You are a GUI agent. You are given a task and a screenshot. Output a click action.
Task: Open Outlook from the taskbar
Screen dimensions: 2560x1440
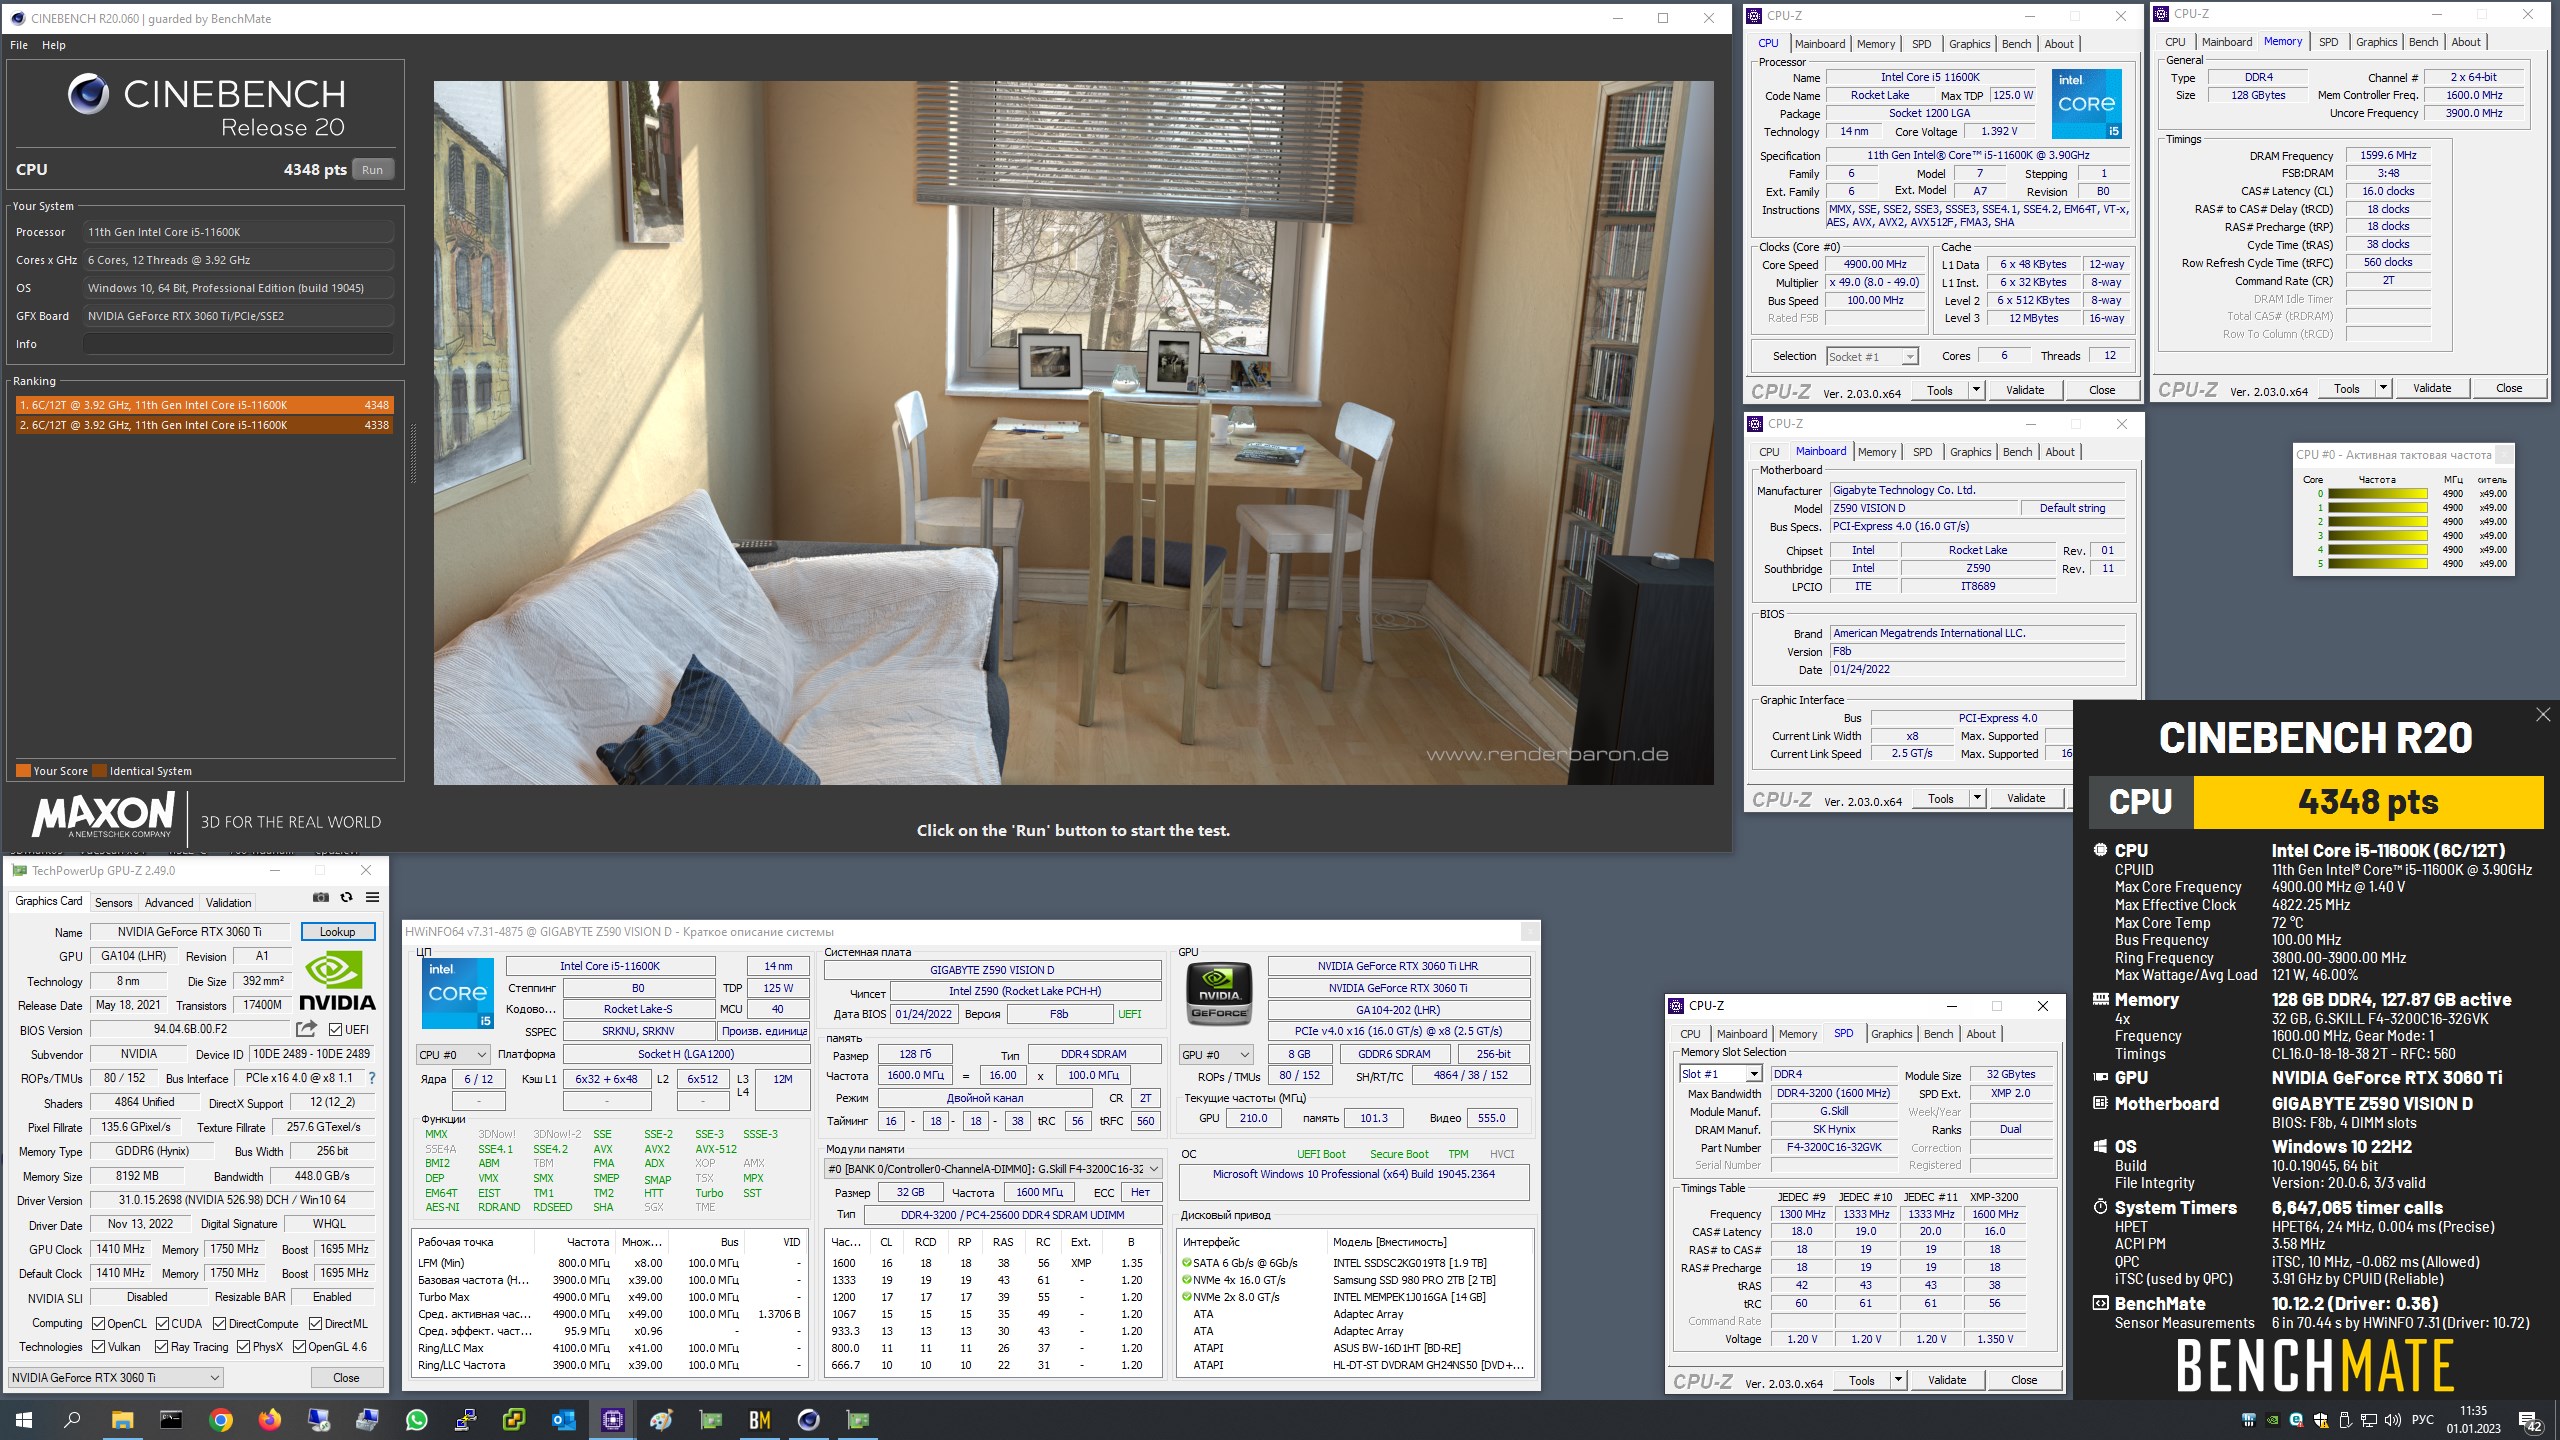click(x=563, y=1419)
